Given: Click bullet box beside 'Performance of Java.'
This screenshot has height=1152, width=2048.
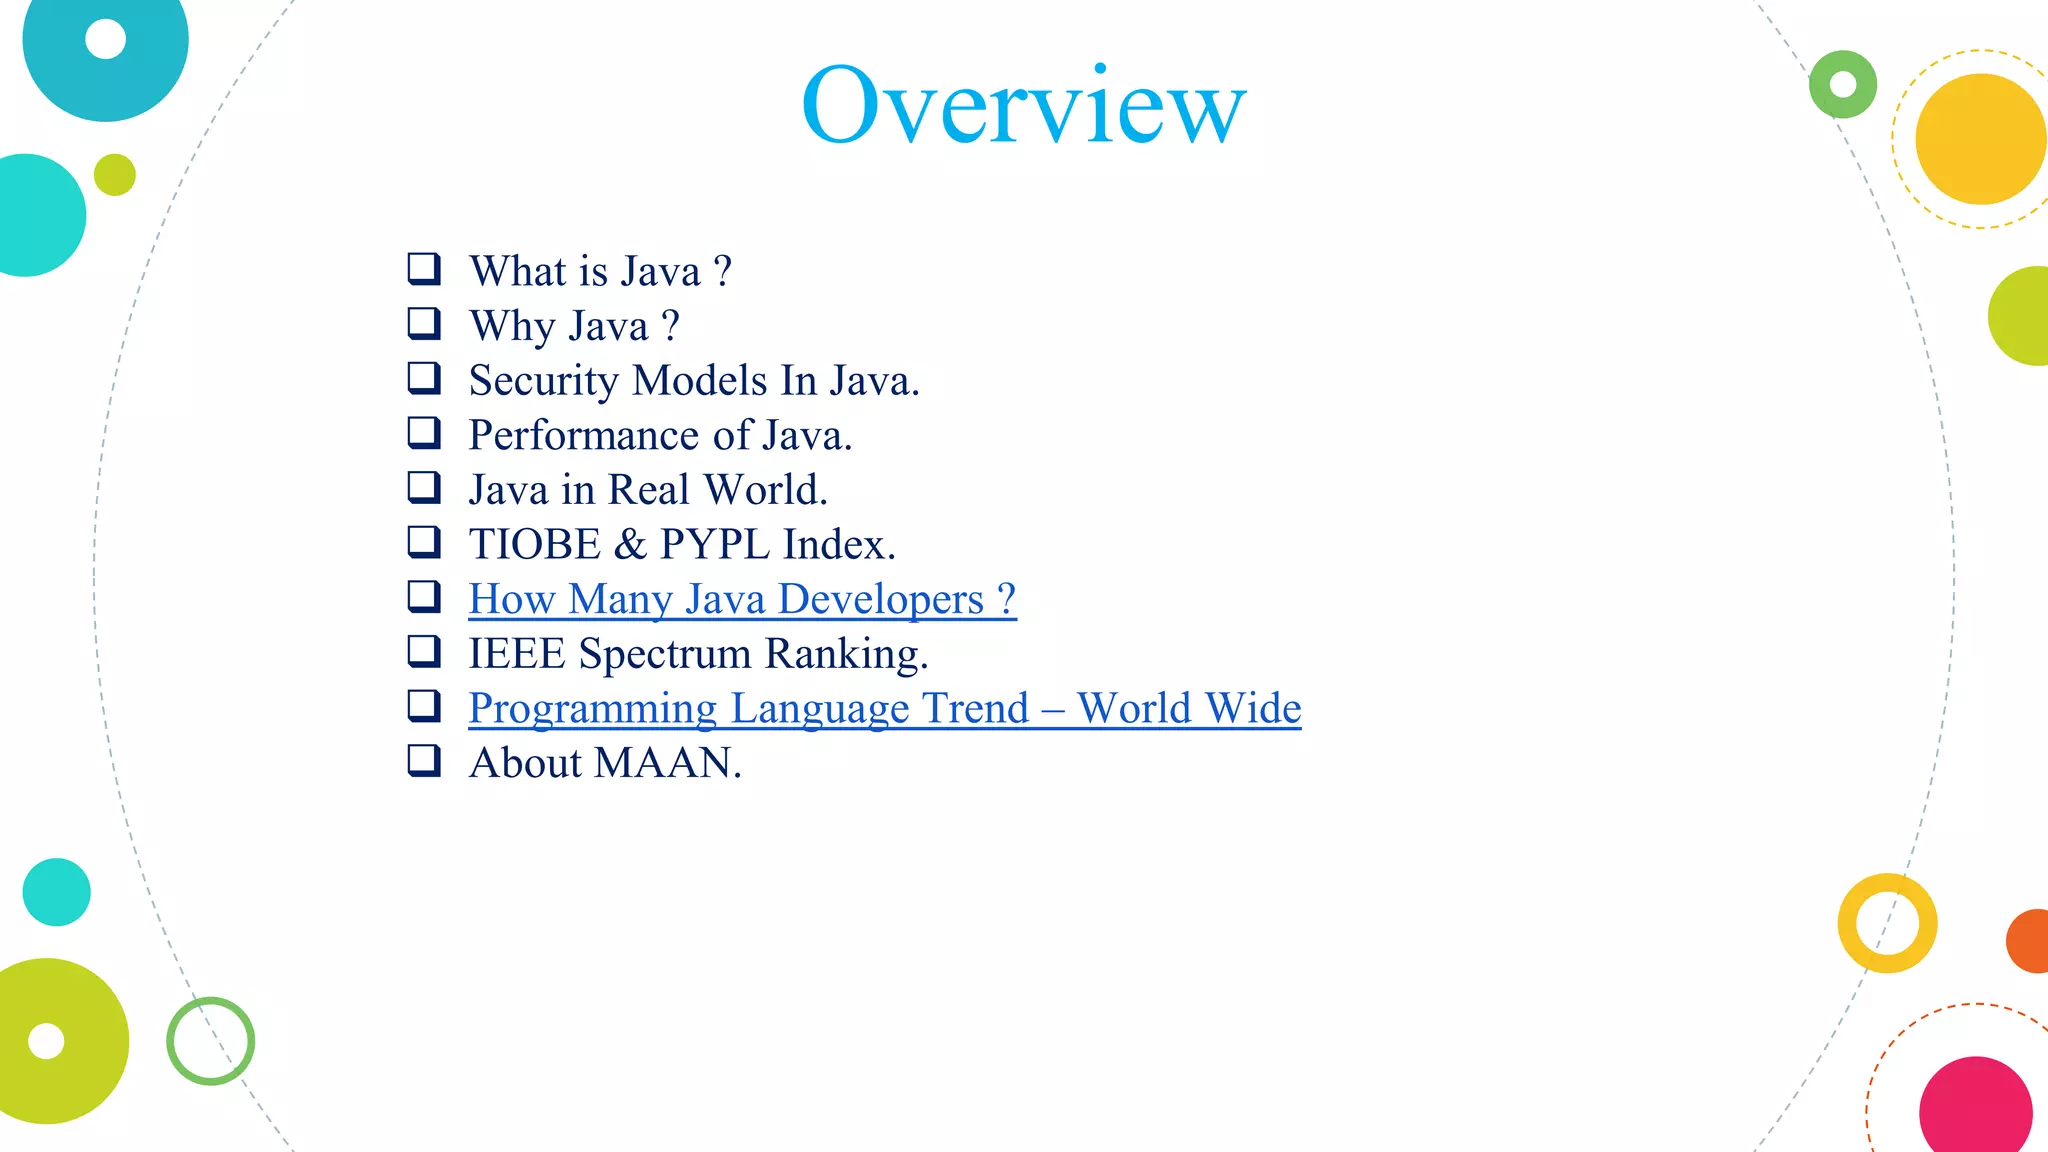Looking at the screenshot, I should (424, 432).
